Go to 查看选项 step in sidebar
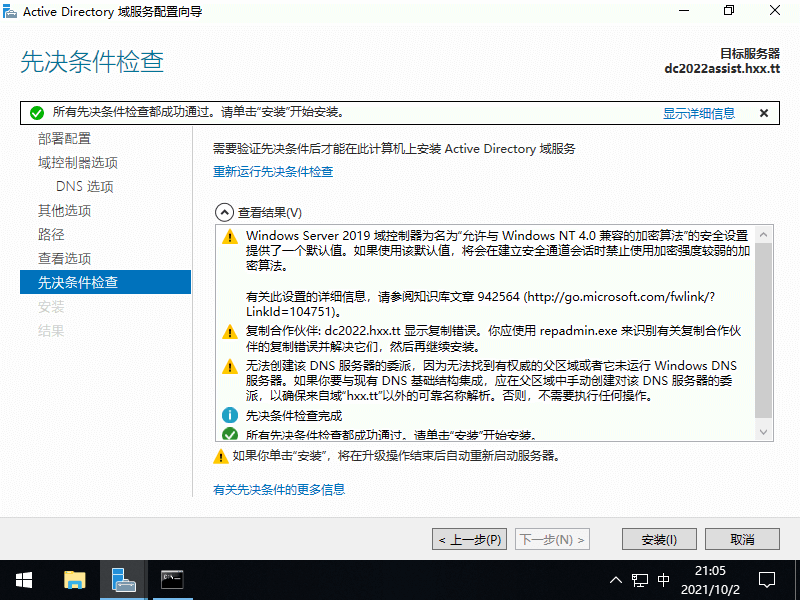 point(64,259)
